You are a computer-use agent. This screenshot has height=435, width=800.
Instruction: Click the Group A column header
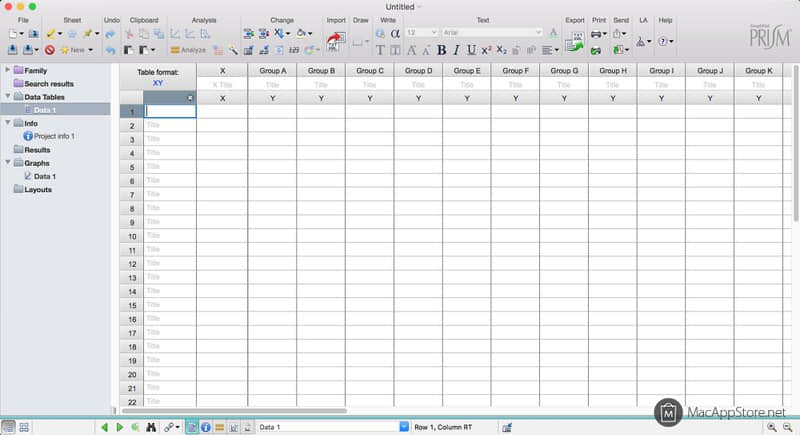coord(271,71)
